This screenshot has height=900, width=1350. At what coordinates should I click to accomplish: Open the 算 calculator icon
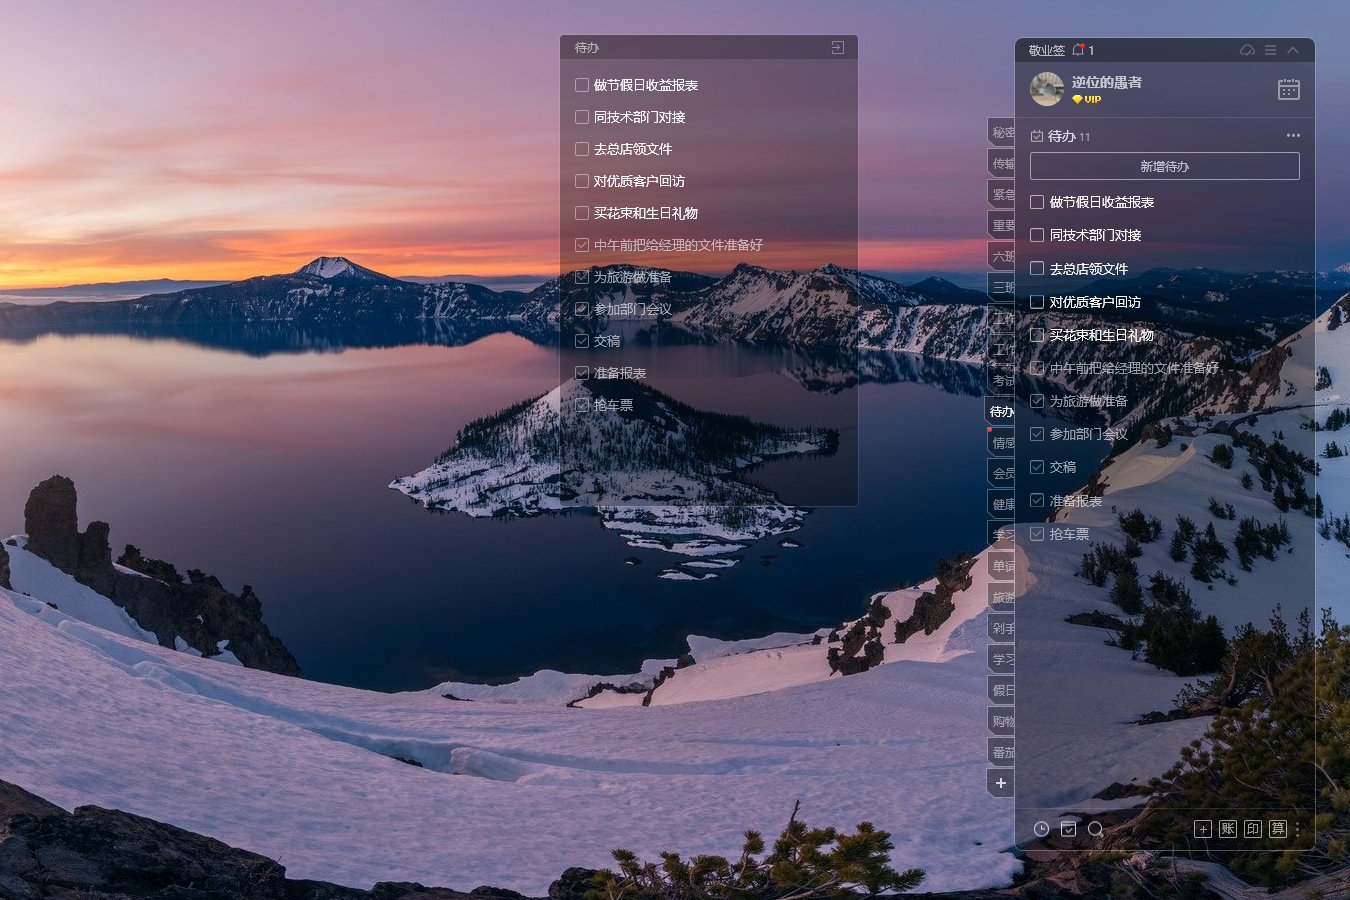coord(1278,829)
